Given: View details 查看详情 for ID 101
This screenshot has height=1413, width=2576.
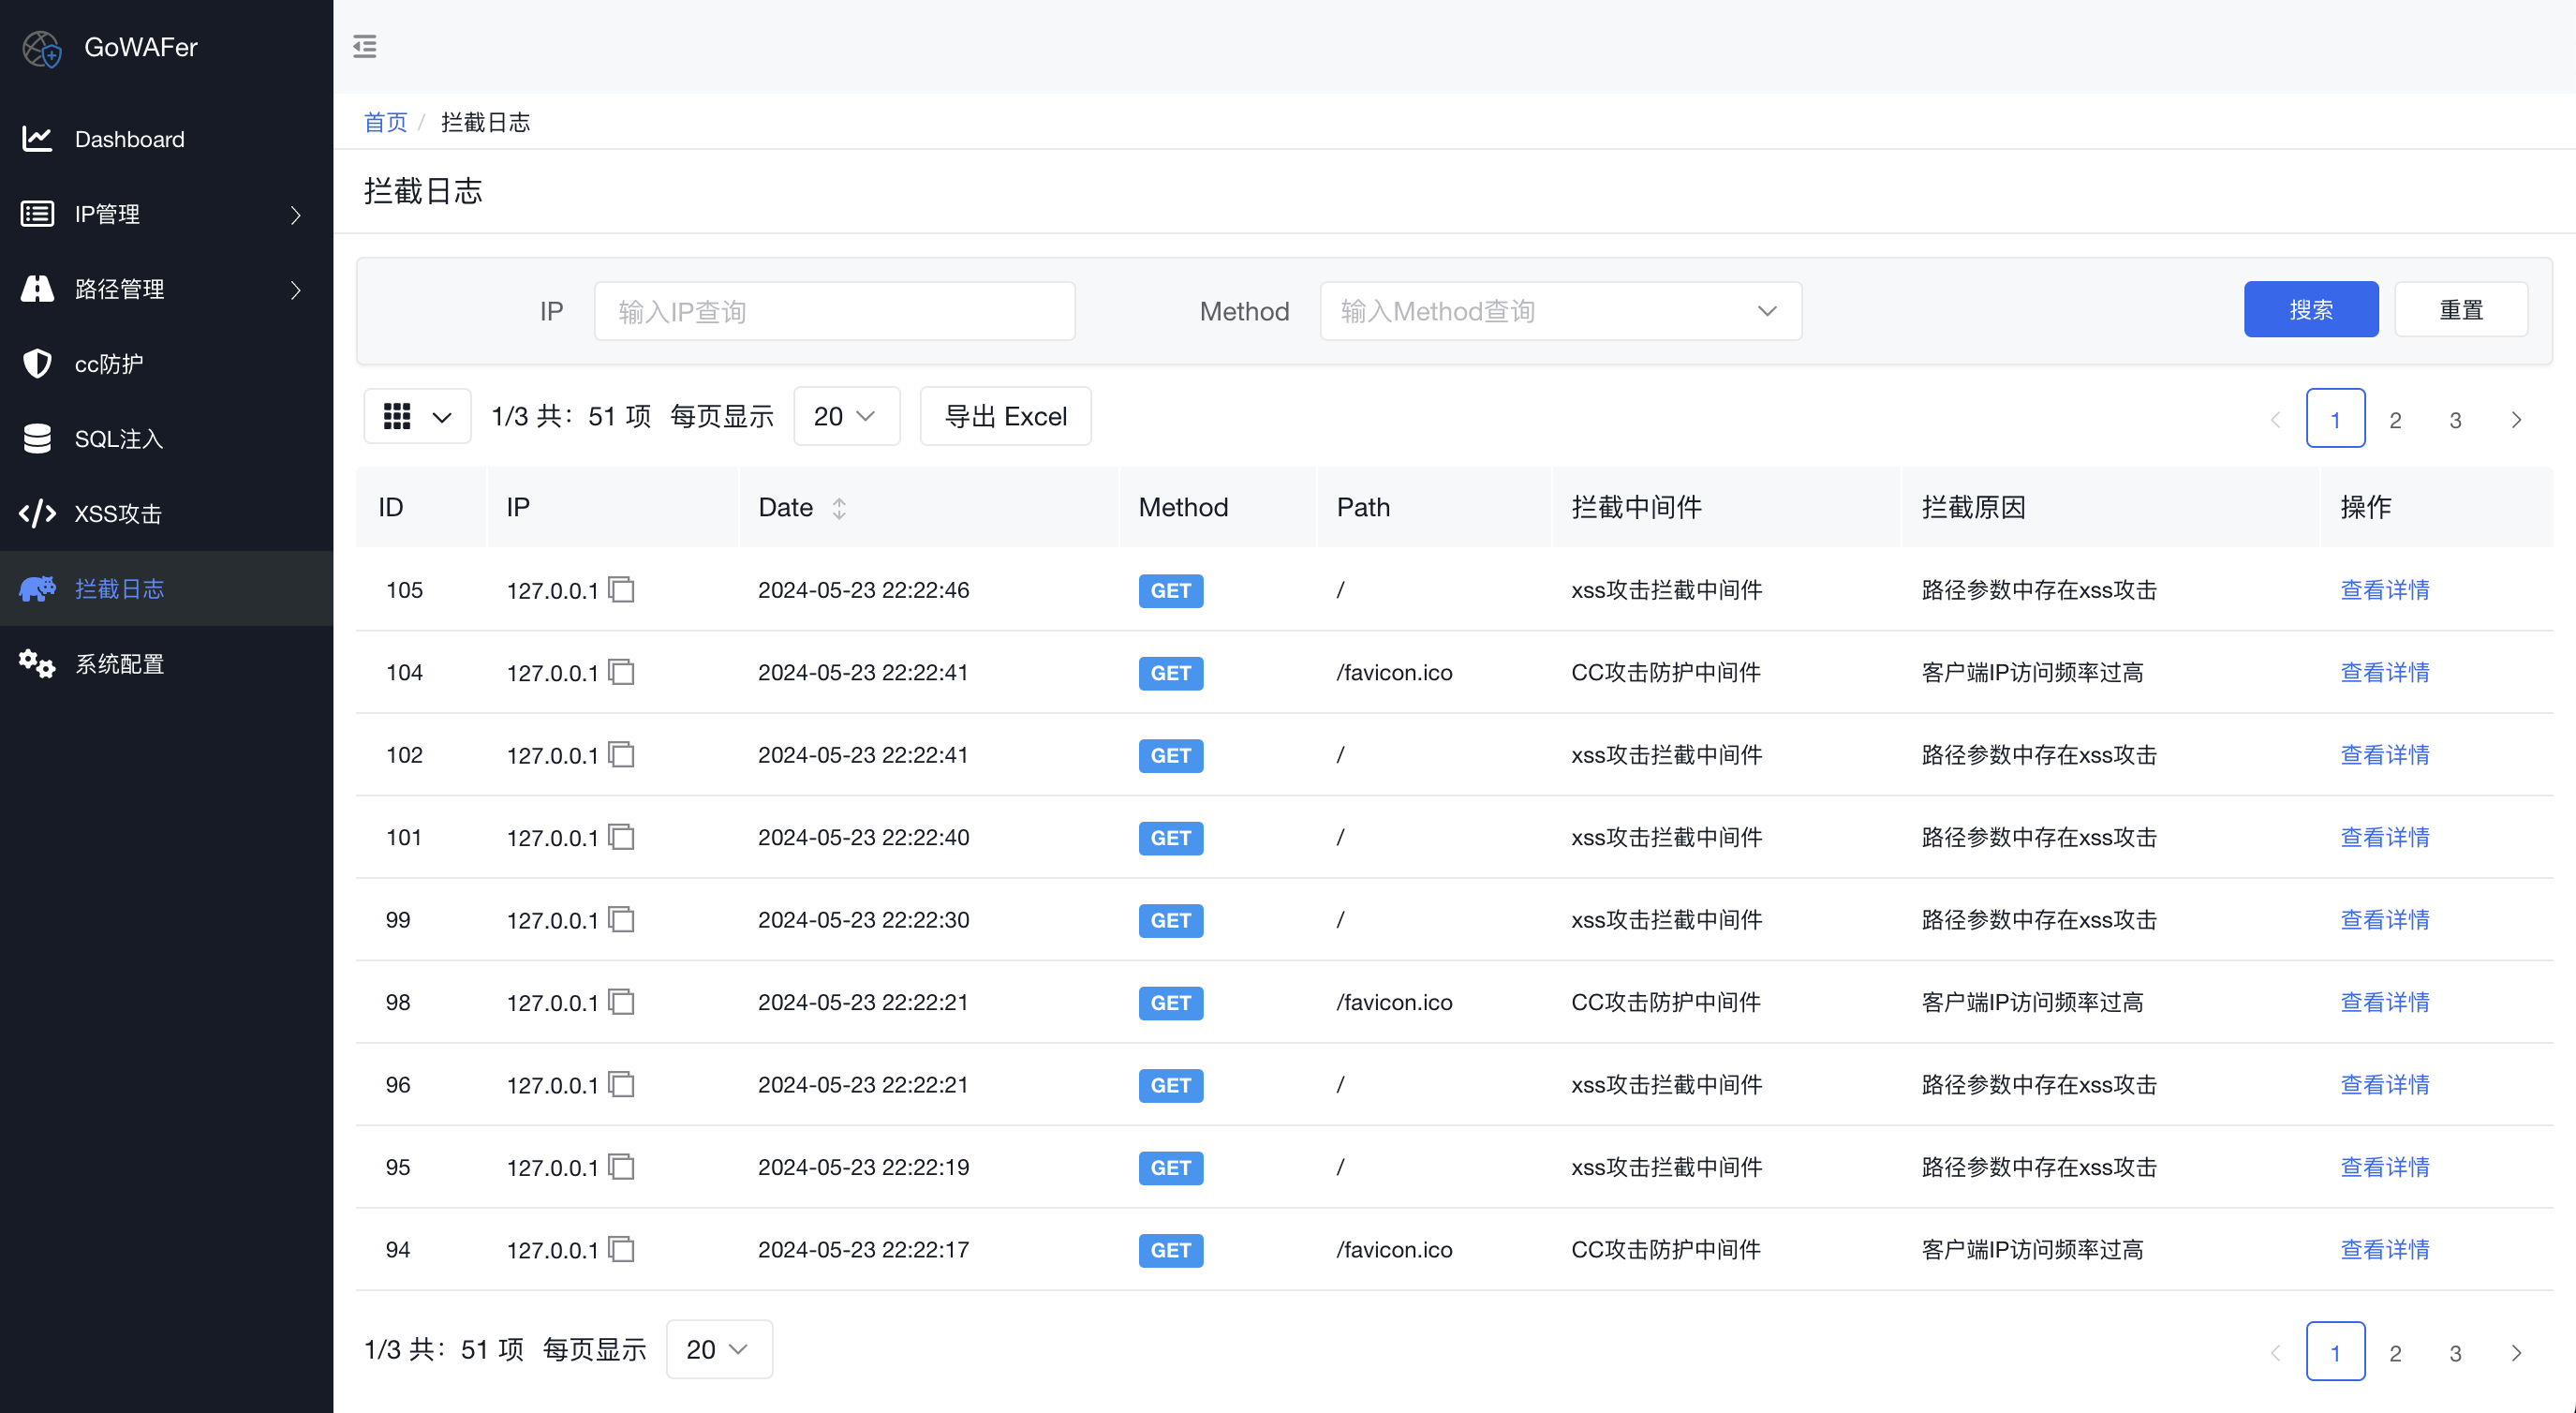Looking at the screenshot, I should coord(2385,837).
